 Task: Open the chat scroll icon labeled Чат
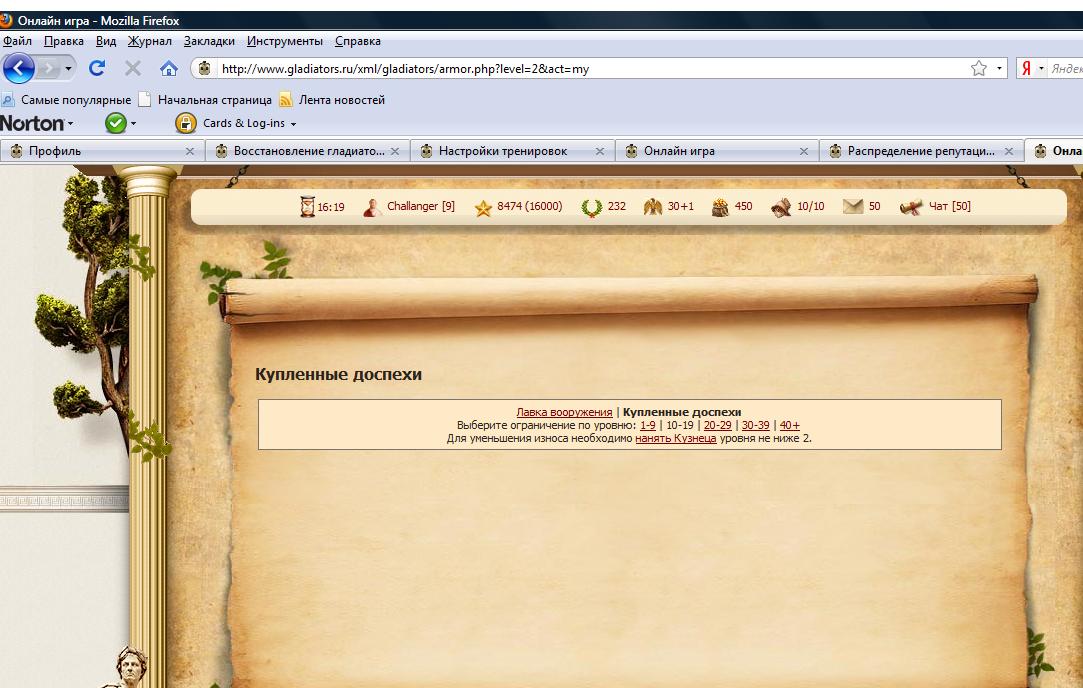(911, 207)
